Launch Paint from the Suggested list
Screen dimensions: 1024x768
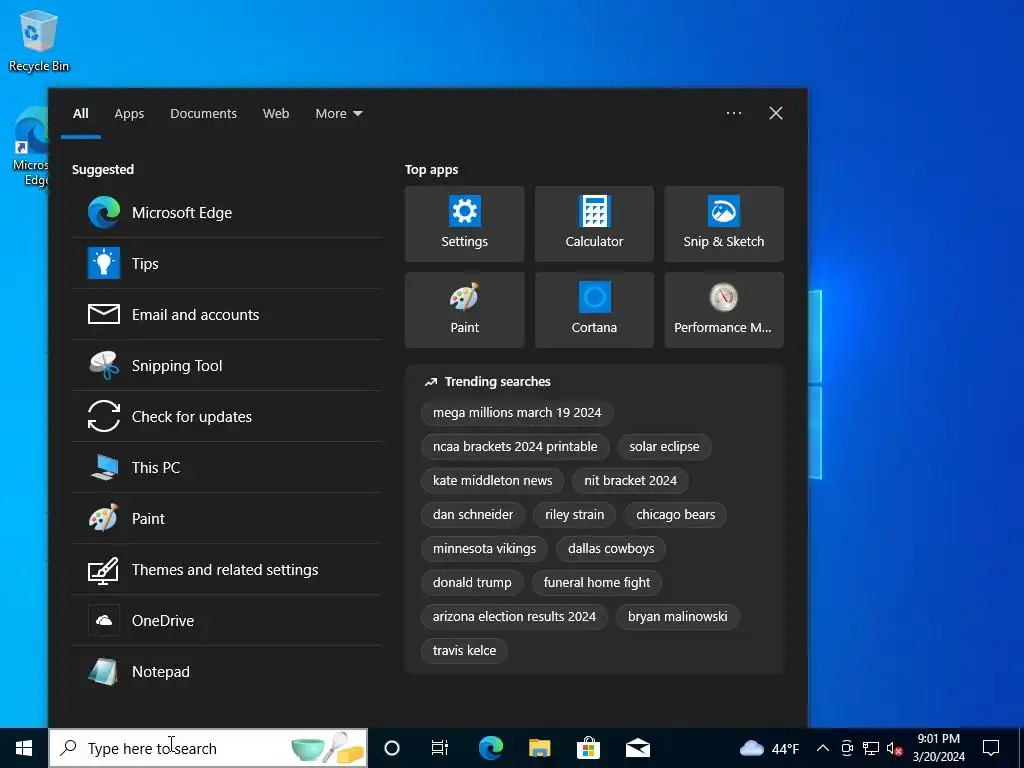[x=226, y=518]
